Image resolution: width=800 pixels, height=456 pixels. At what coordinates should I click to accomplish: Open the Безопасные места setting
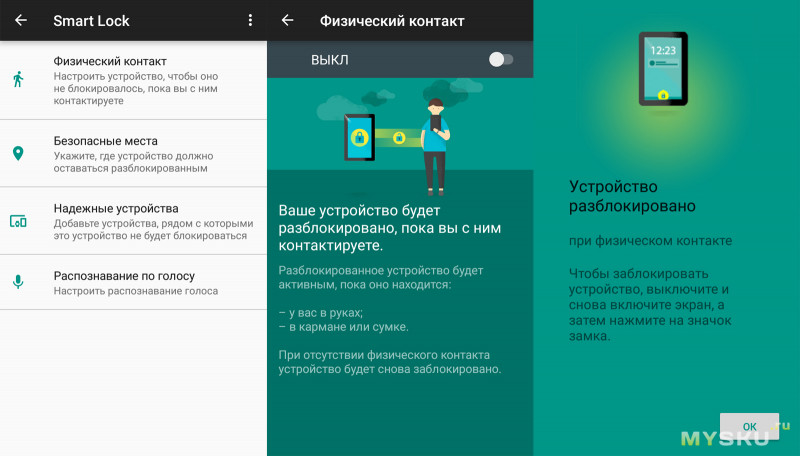click(x=133, y=154)
